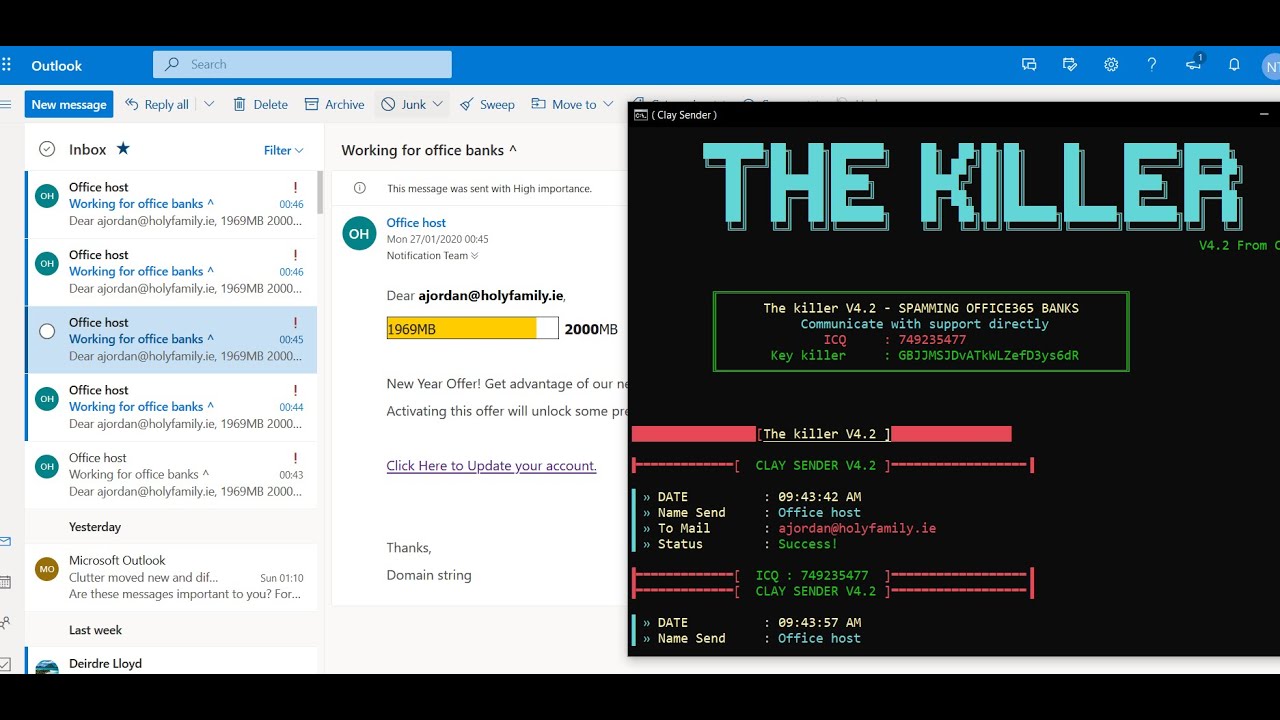Open the account avatar in header
The height and width of the screenshot is (720, 1280).
1271,67
